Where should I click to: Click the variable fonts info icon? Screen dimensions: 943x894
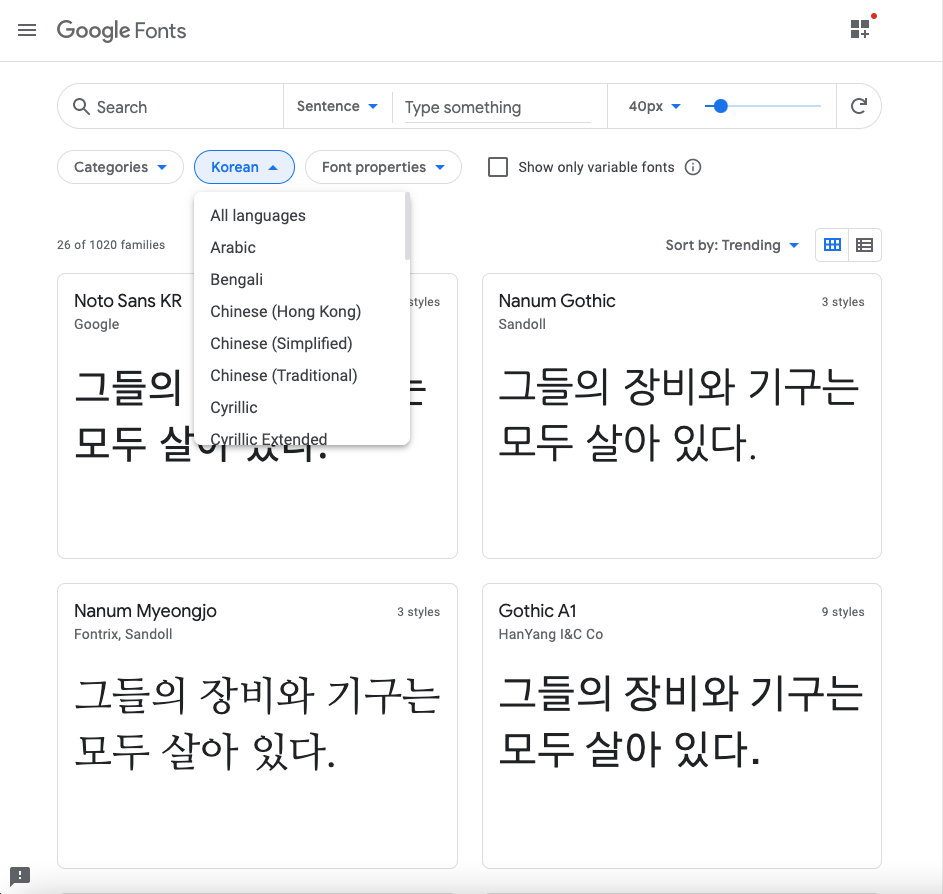[x=693, y=167]
